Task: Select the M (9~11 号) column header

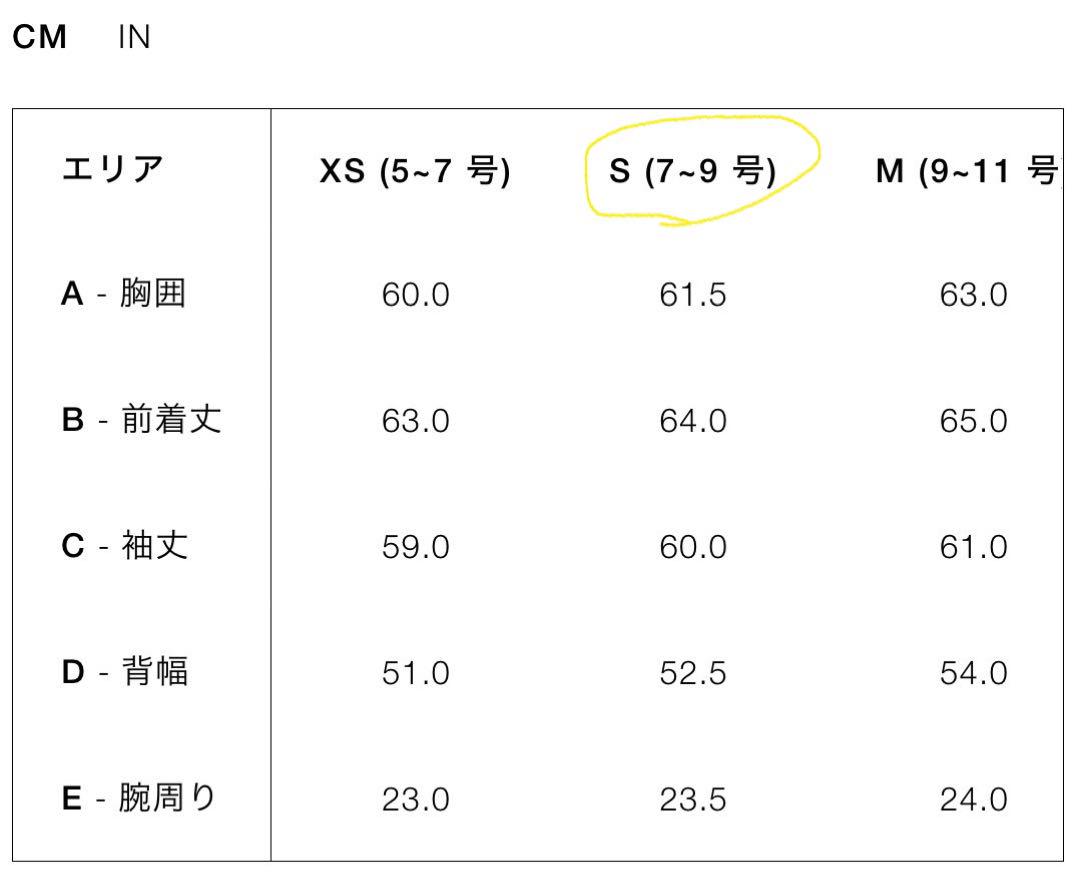Action: pyautogui.click(x=968, y=170)
